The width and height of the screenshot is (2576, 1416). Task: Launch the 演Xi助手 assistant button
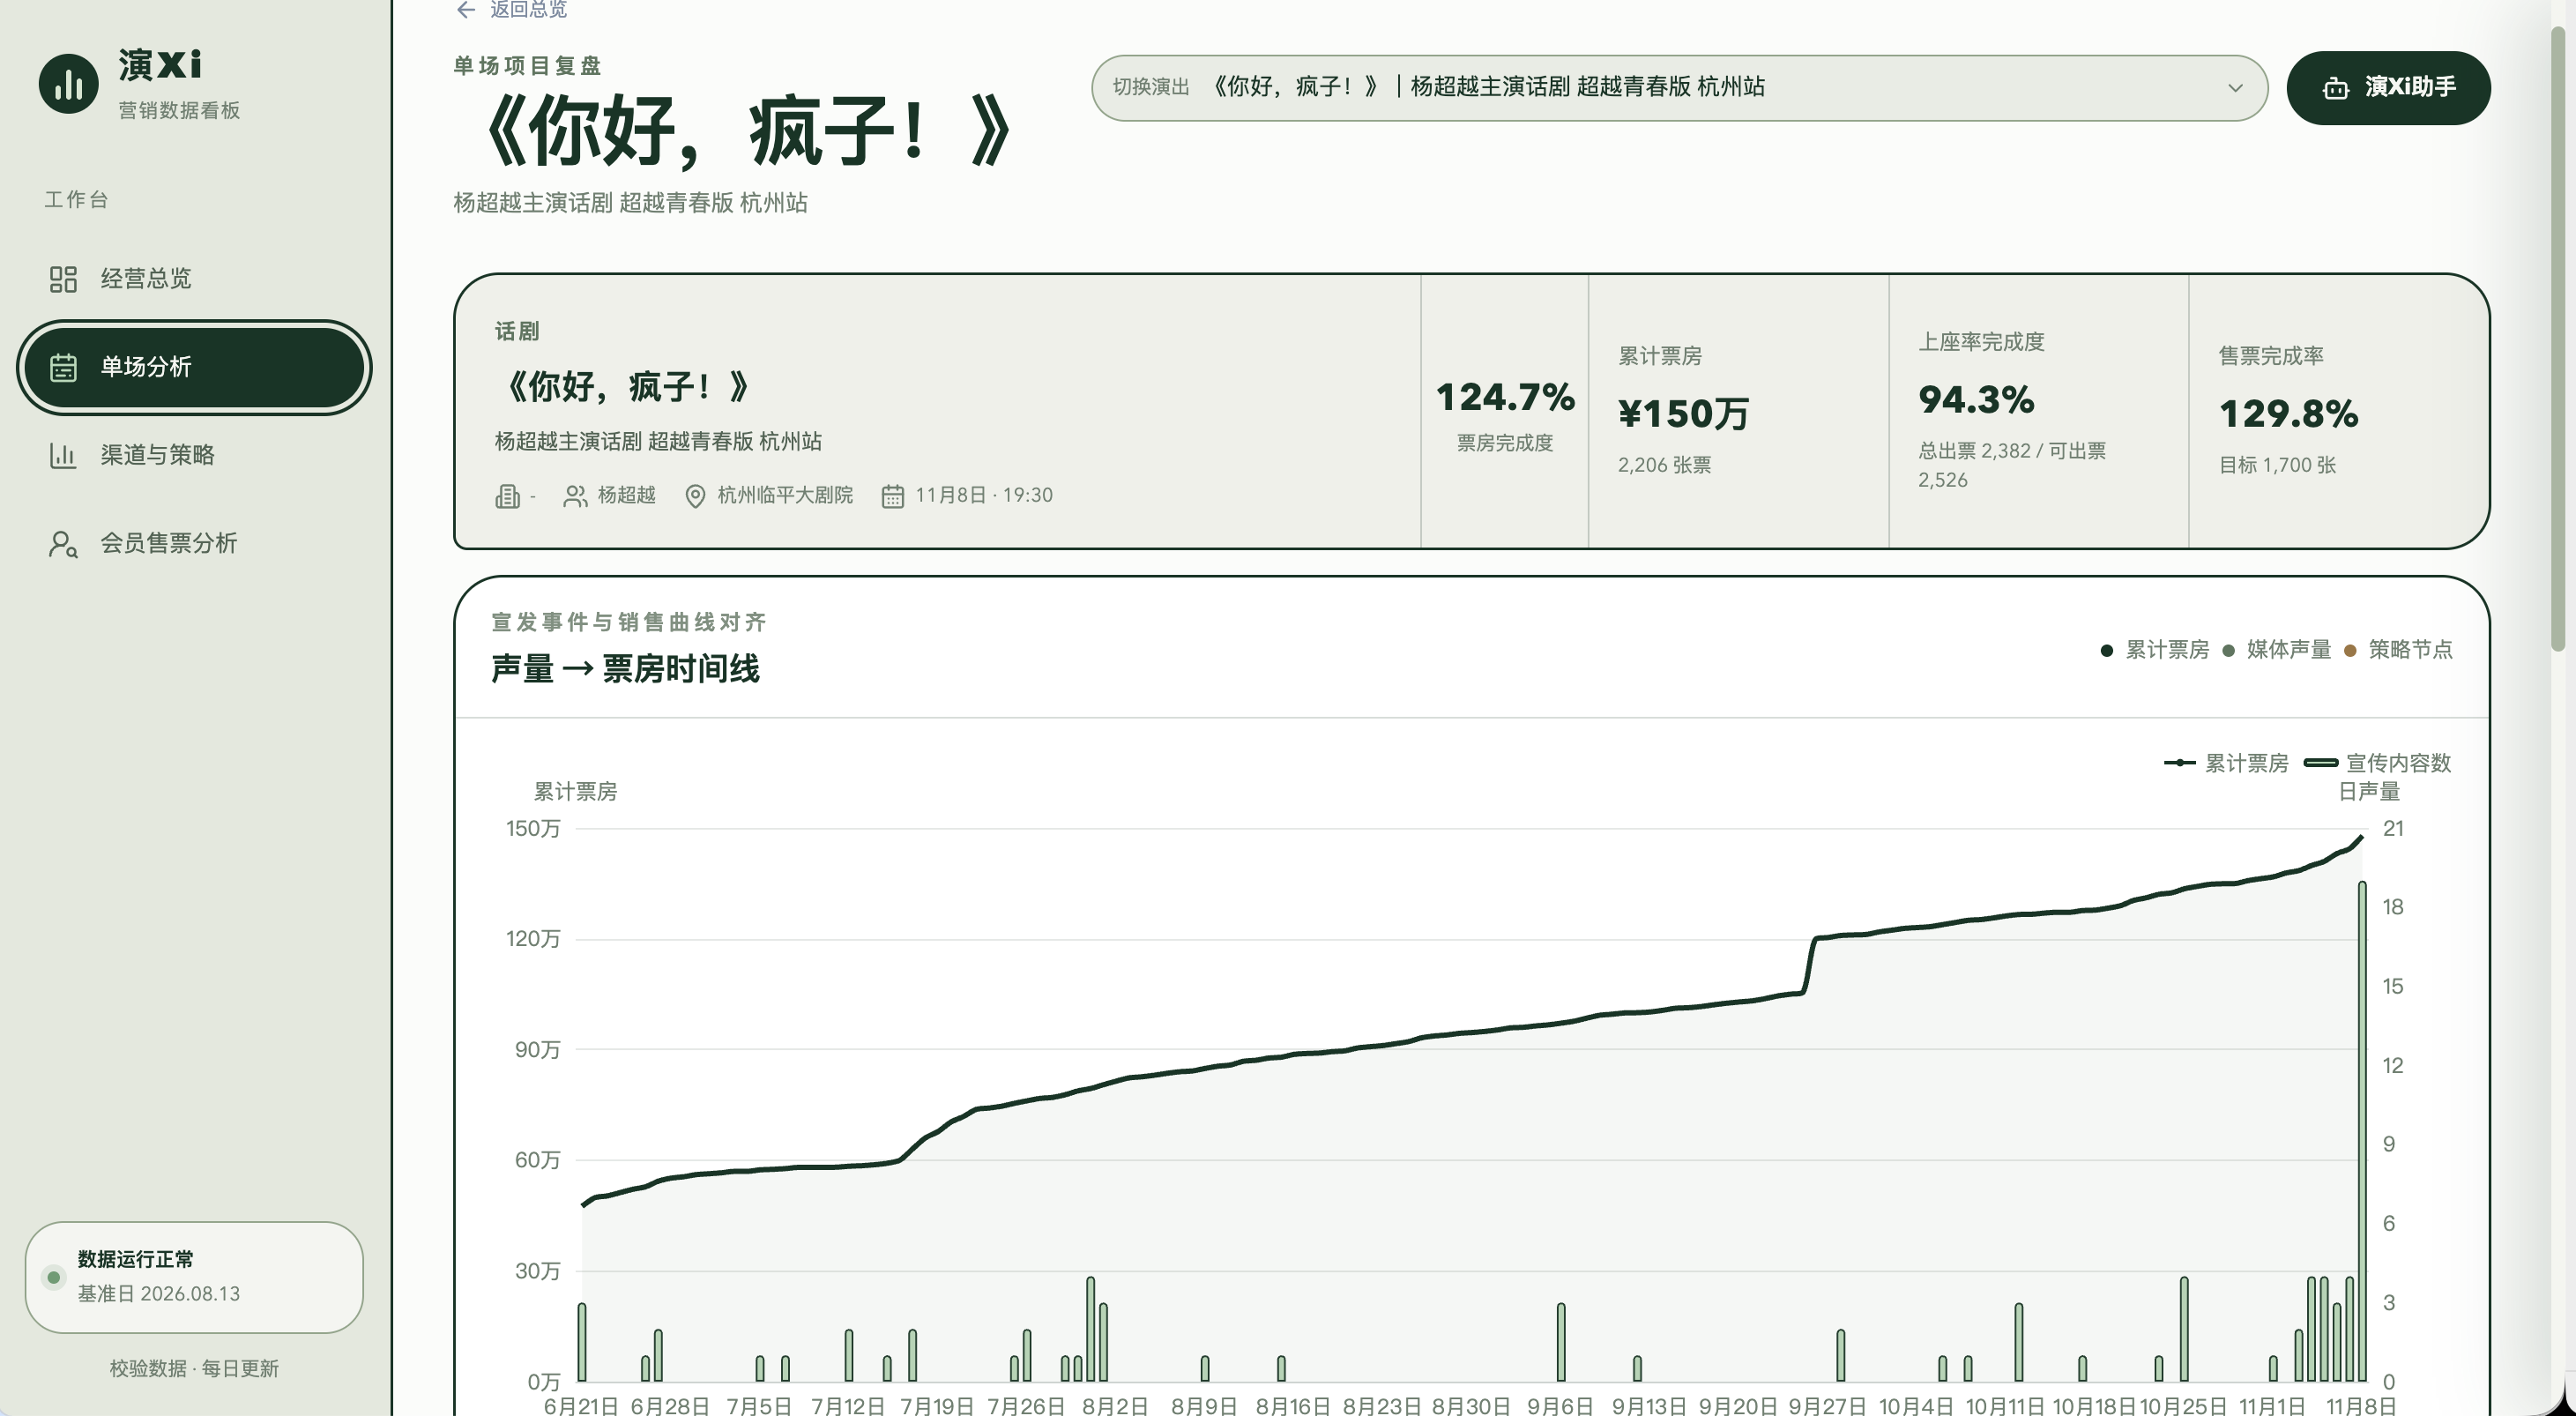pyautogui.click(x=2388, y=88)
